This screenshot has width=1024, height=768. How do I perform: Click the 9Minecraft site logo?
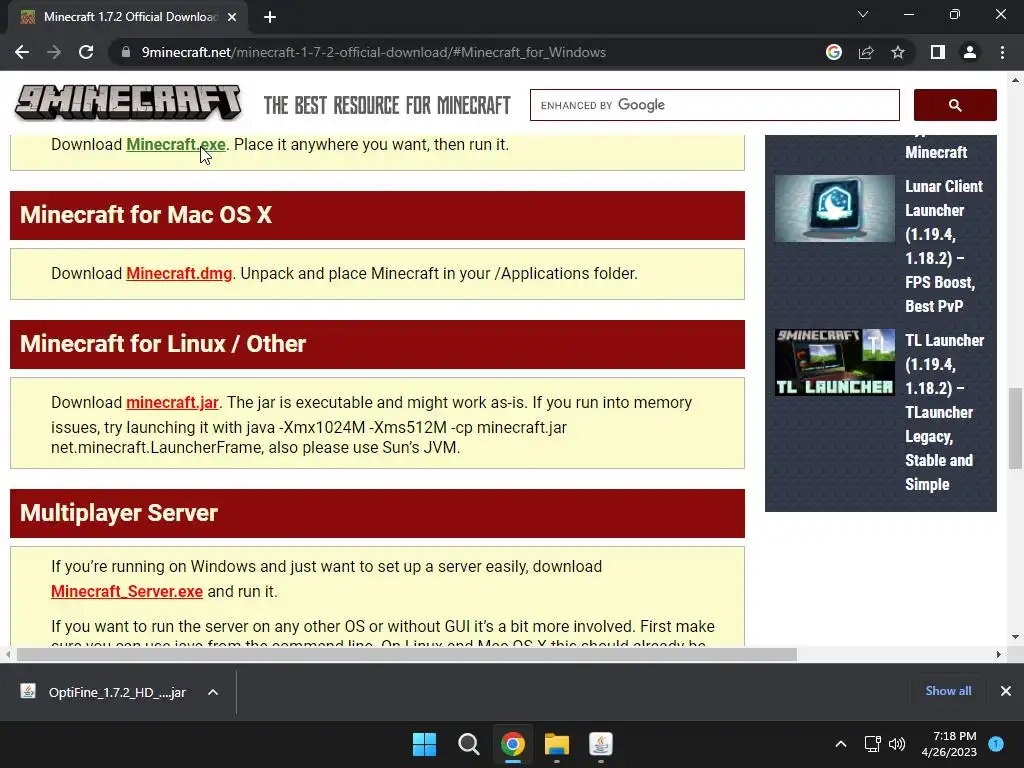point(128,103)
